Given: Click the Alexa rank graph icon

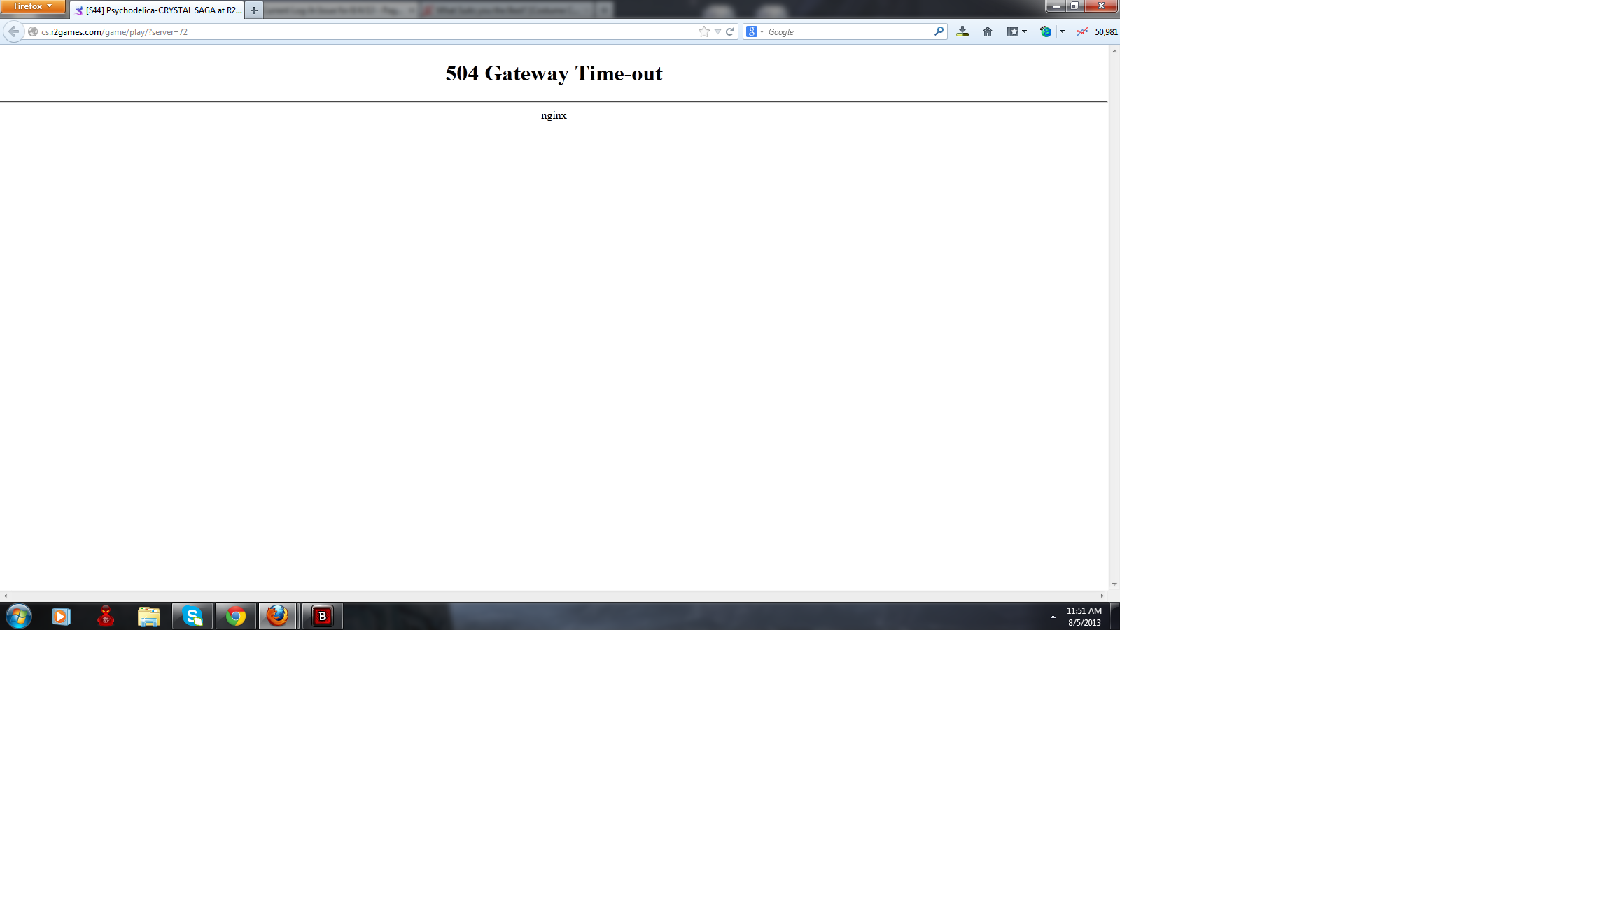Looking at the screenshot, I should 1082,32.
